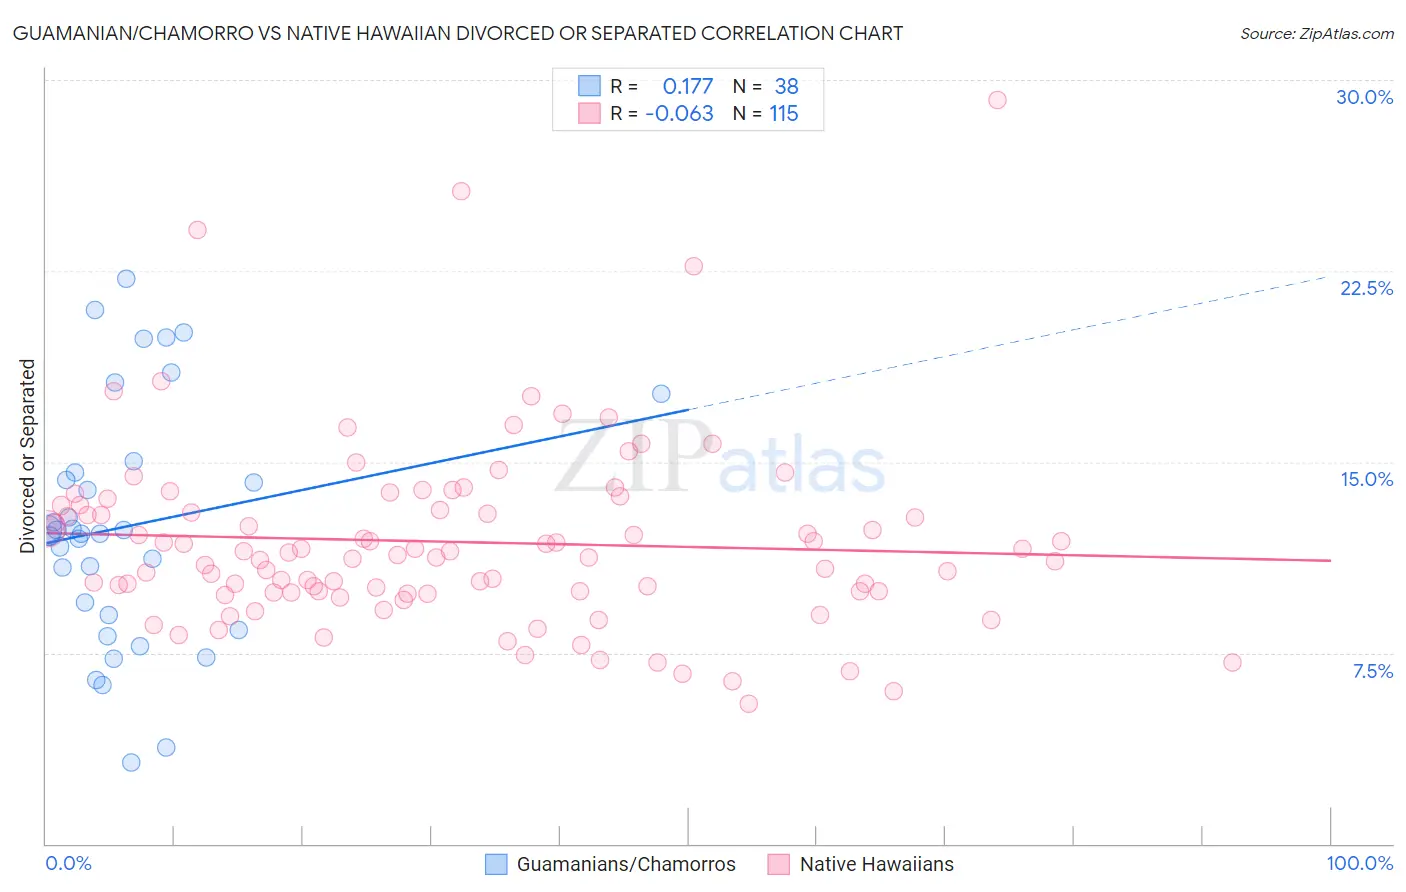
Task: Click the 0.0% x-axis label
Action: (68, 863)
